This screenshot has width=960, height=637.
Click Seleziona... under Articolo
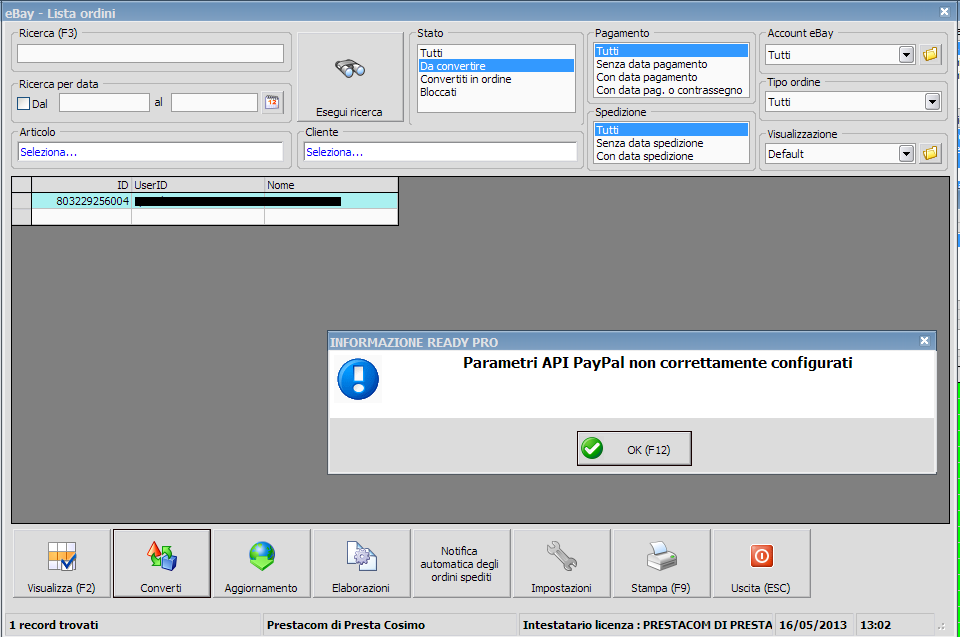pos(150,152)
